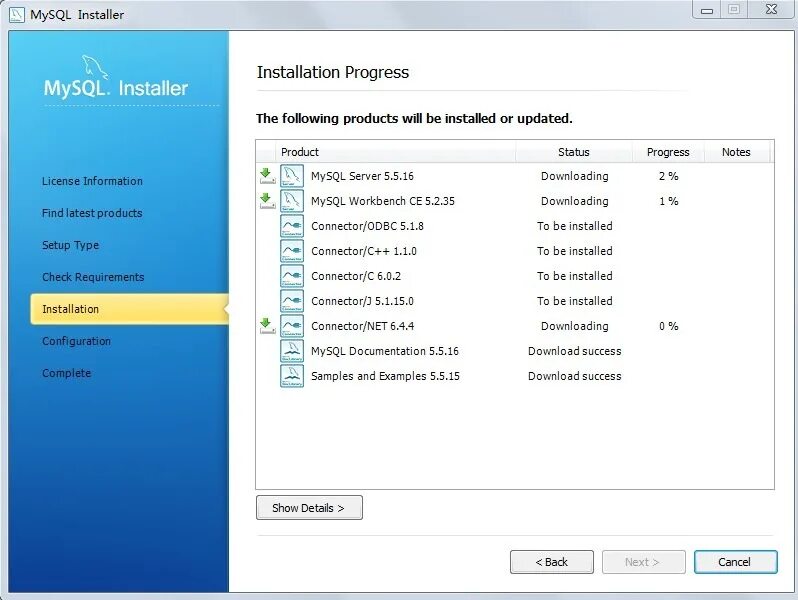Select the Connector/ODBC 5.1.8 text
The width and height of the screenshot is (798, 600).
pos(367,226)
